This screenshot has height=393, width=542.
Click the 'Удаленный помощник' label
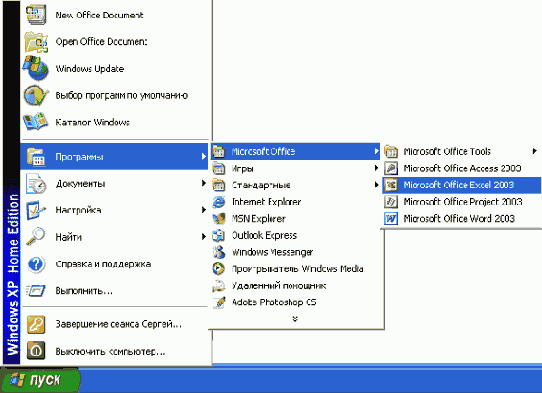point(279,286)
